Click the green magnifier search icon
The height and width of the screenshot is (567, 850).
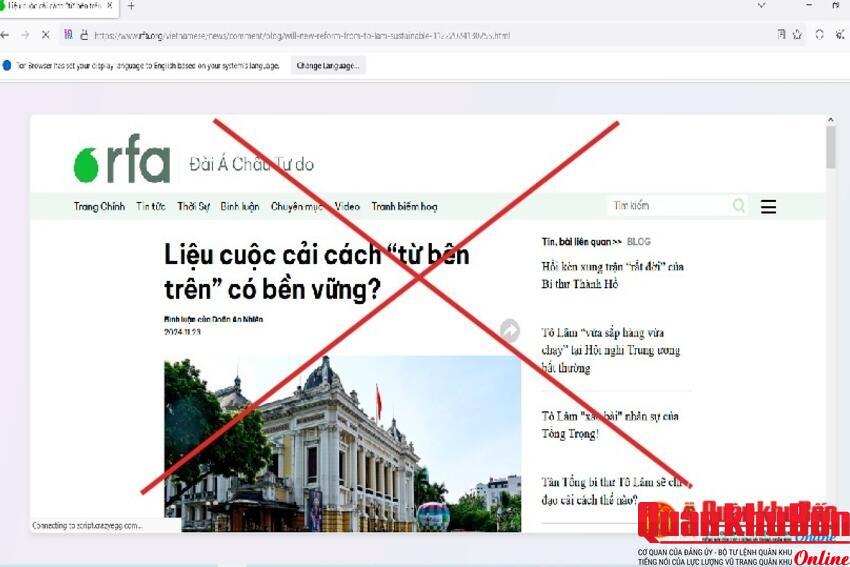click(738, 205)
